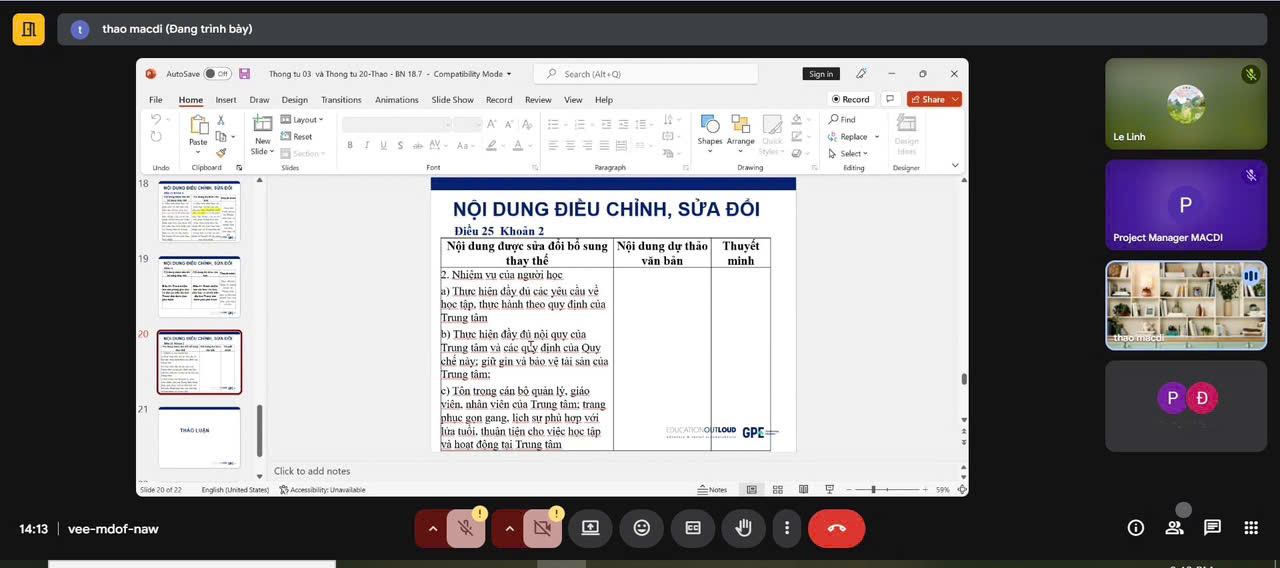The width and height of the screenshot is (1280, 568).
Task: Expand microphone audio settings arrow
Action: pos(432,528)
